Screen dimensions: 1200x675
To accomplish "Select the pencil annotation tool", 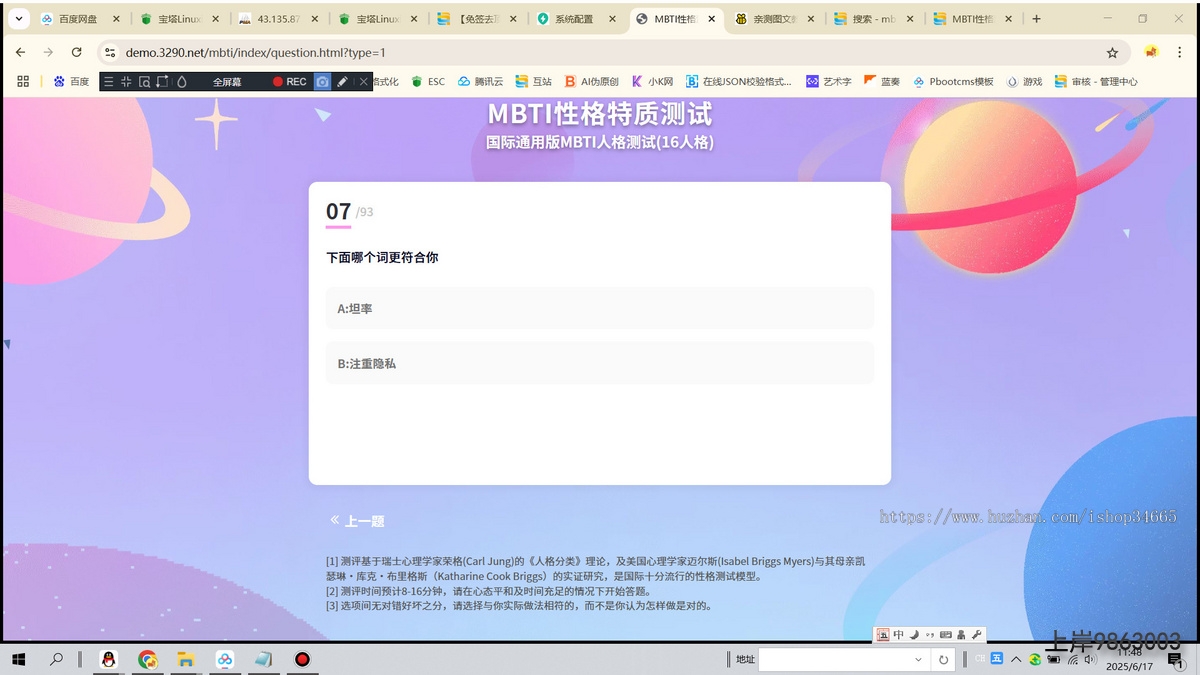I will coord(342,82).
